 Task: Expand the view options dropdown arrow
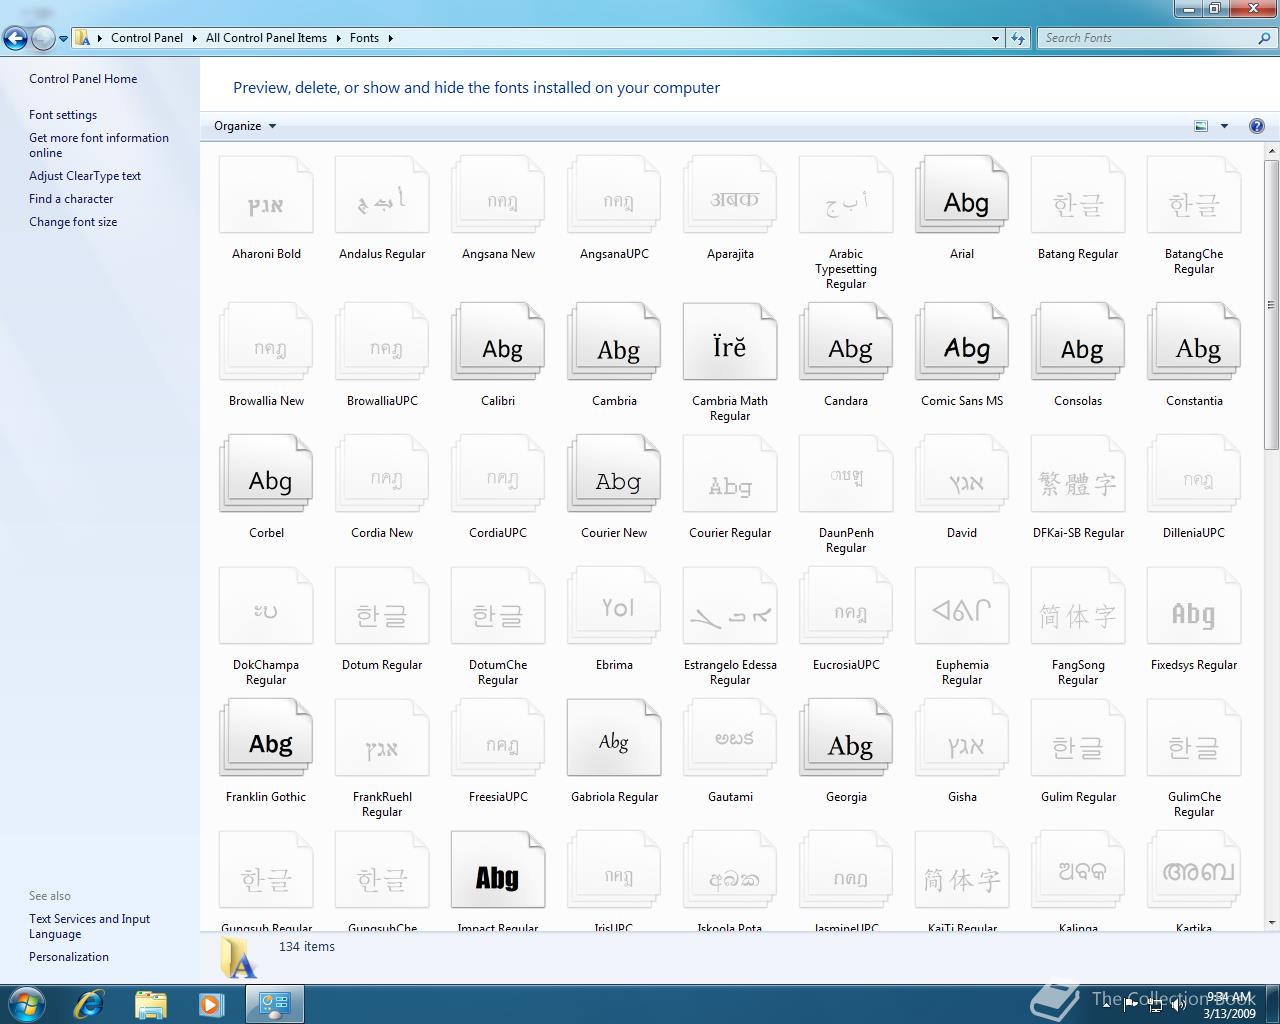tap(1224, 126)
